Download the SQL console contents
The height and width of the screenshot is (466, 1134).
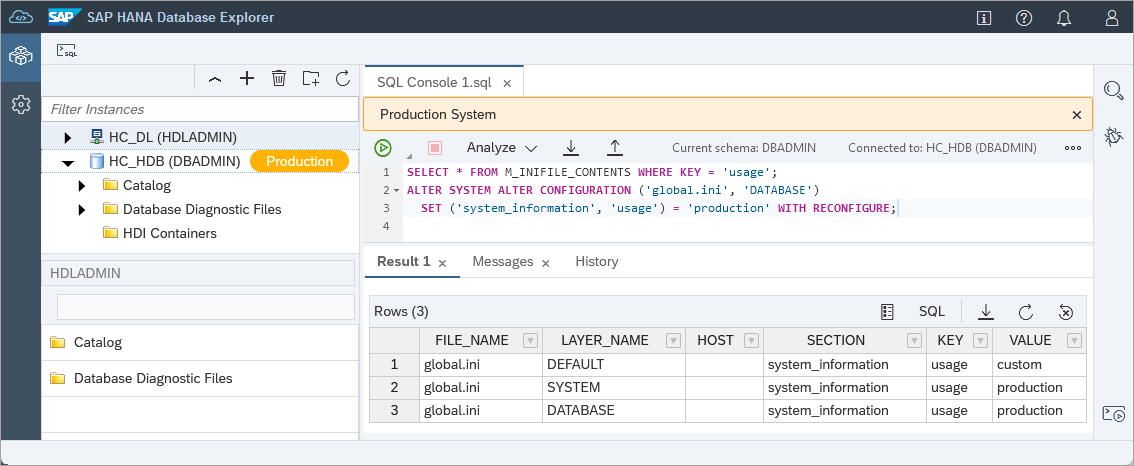(x=571, y=148)
